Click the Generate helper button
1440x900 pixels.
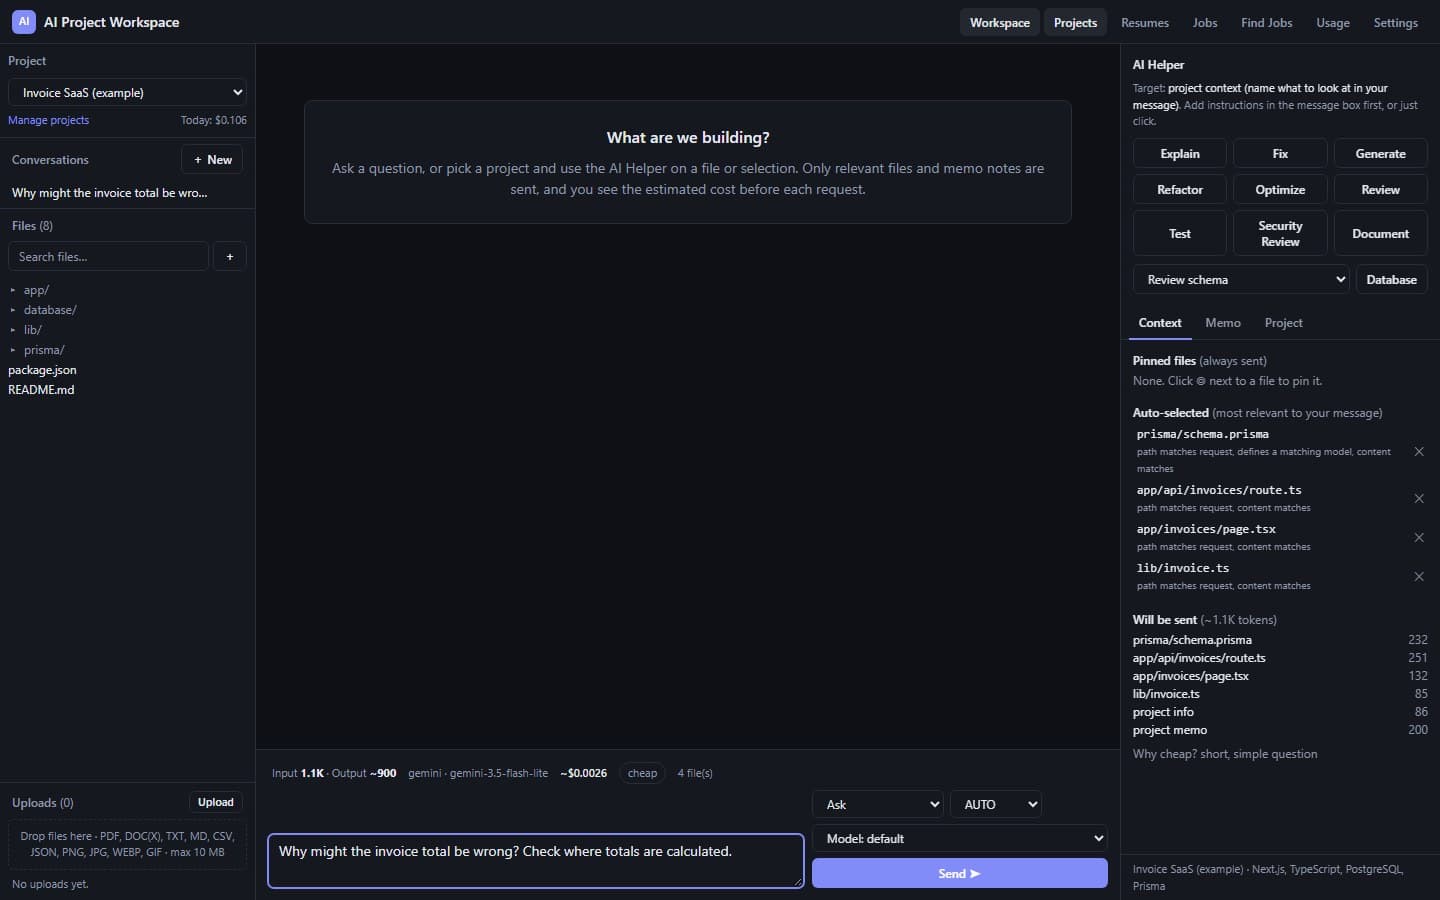click(1380, 154)
